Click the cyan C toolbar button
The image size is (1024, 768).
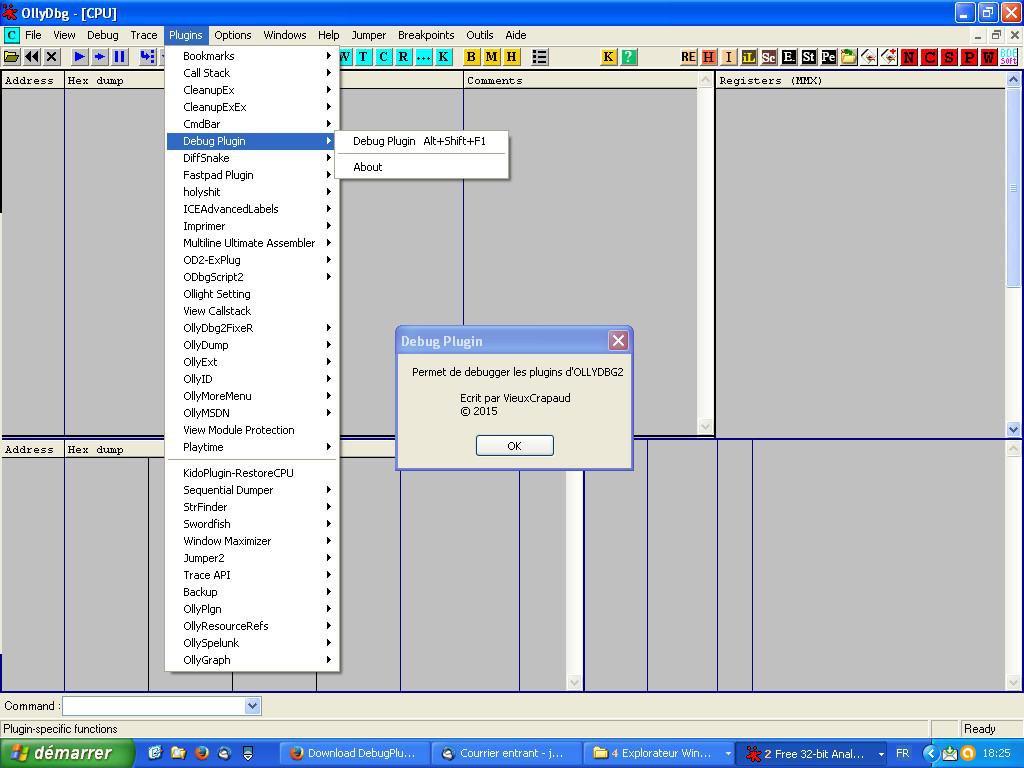(383, 57)
